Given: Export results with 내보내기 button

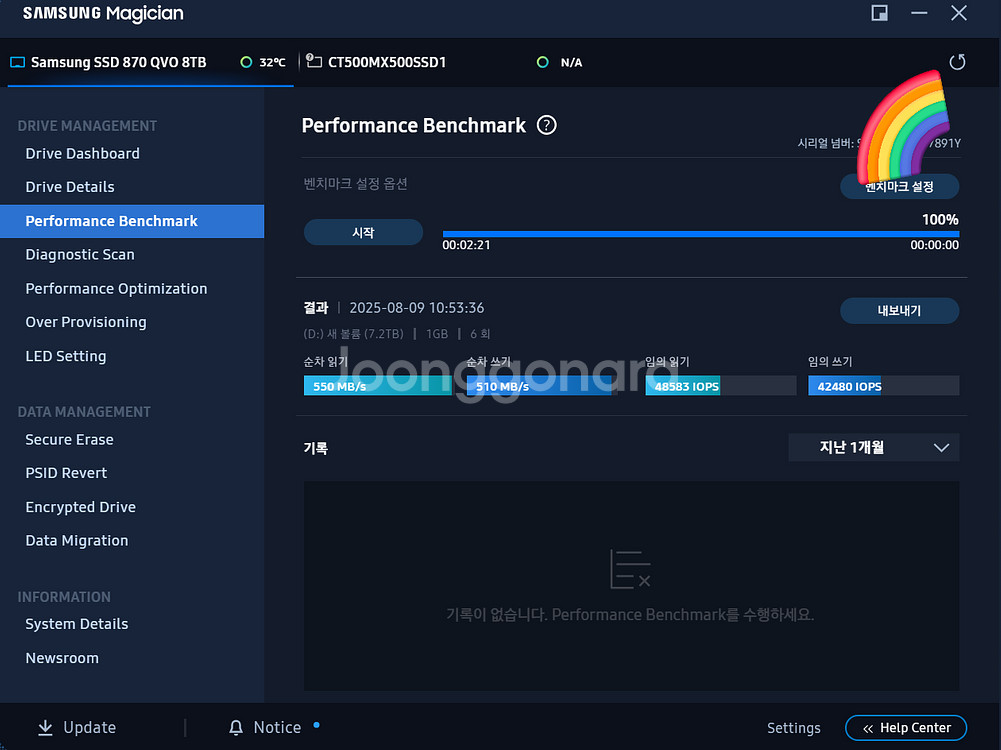Looking at the screenshot, I should [899, 311].
